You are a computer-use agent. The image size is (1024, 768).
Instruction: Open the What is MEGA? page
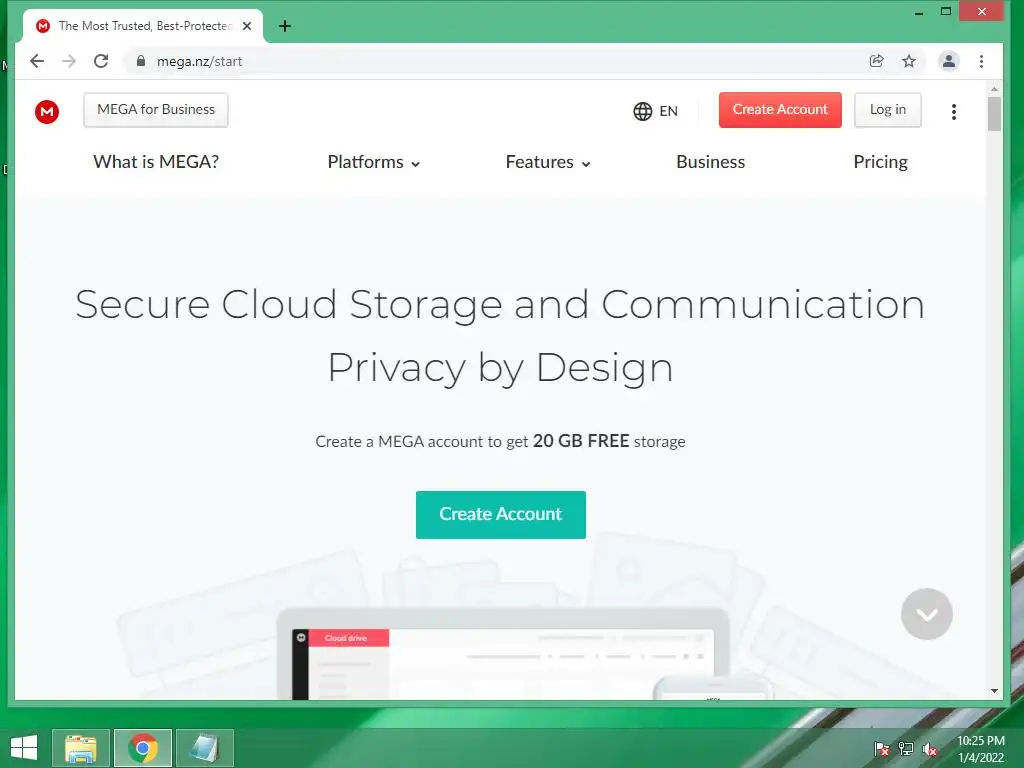[x=156, y=162]
